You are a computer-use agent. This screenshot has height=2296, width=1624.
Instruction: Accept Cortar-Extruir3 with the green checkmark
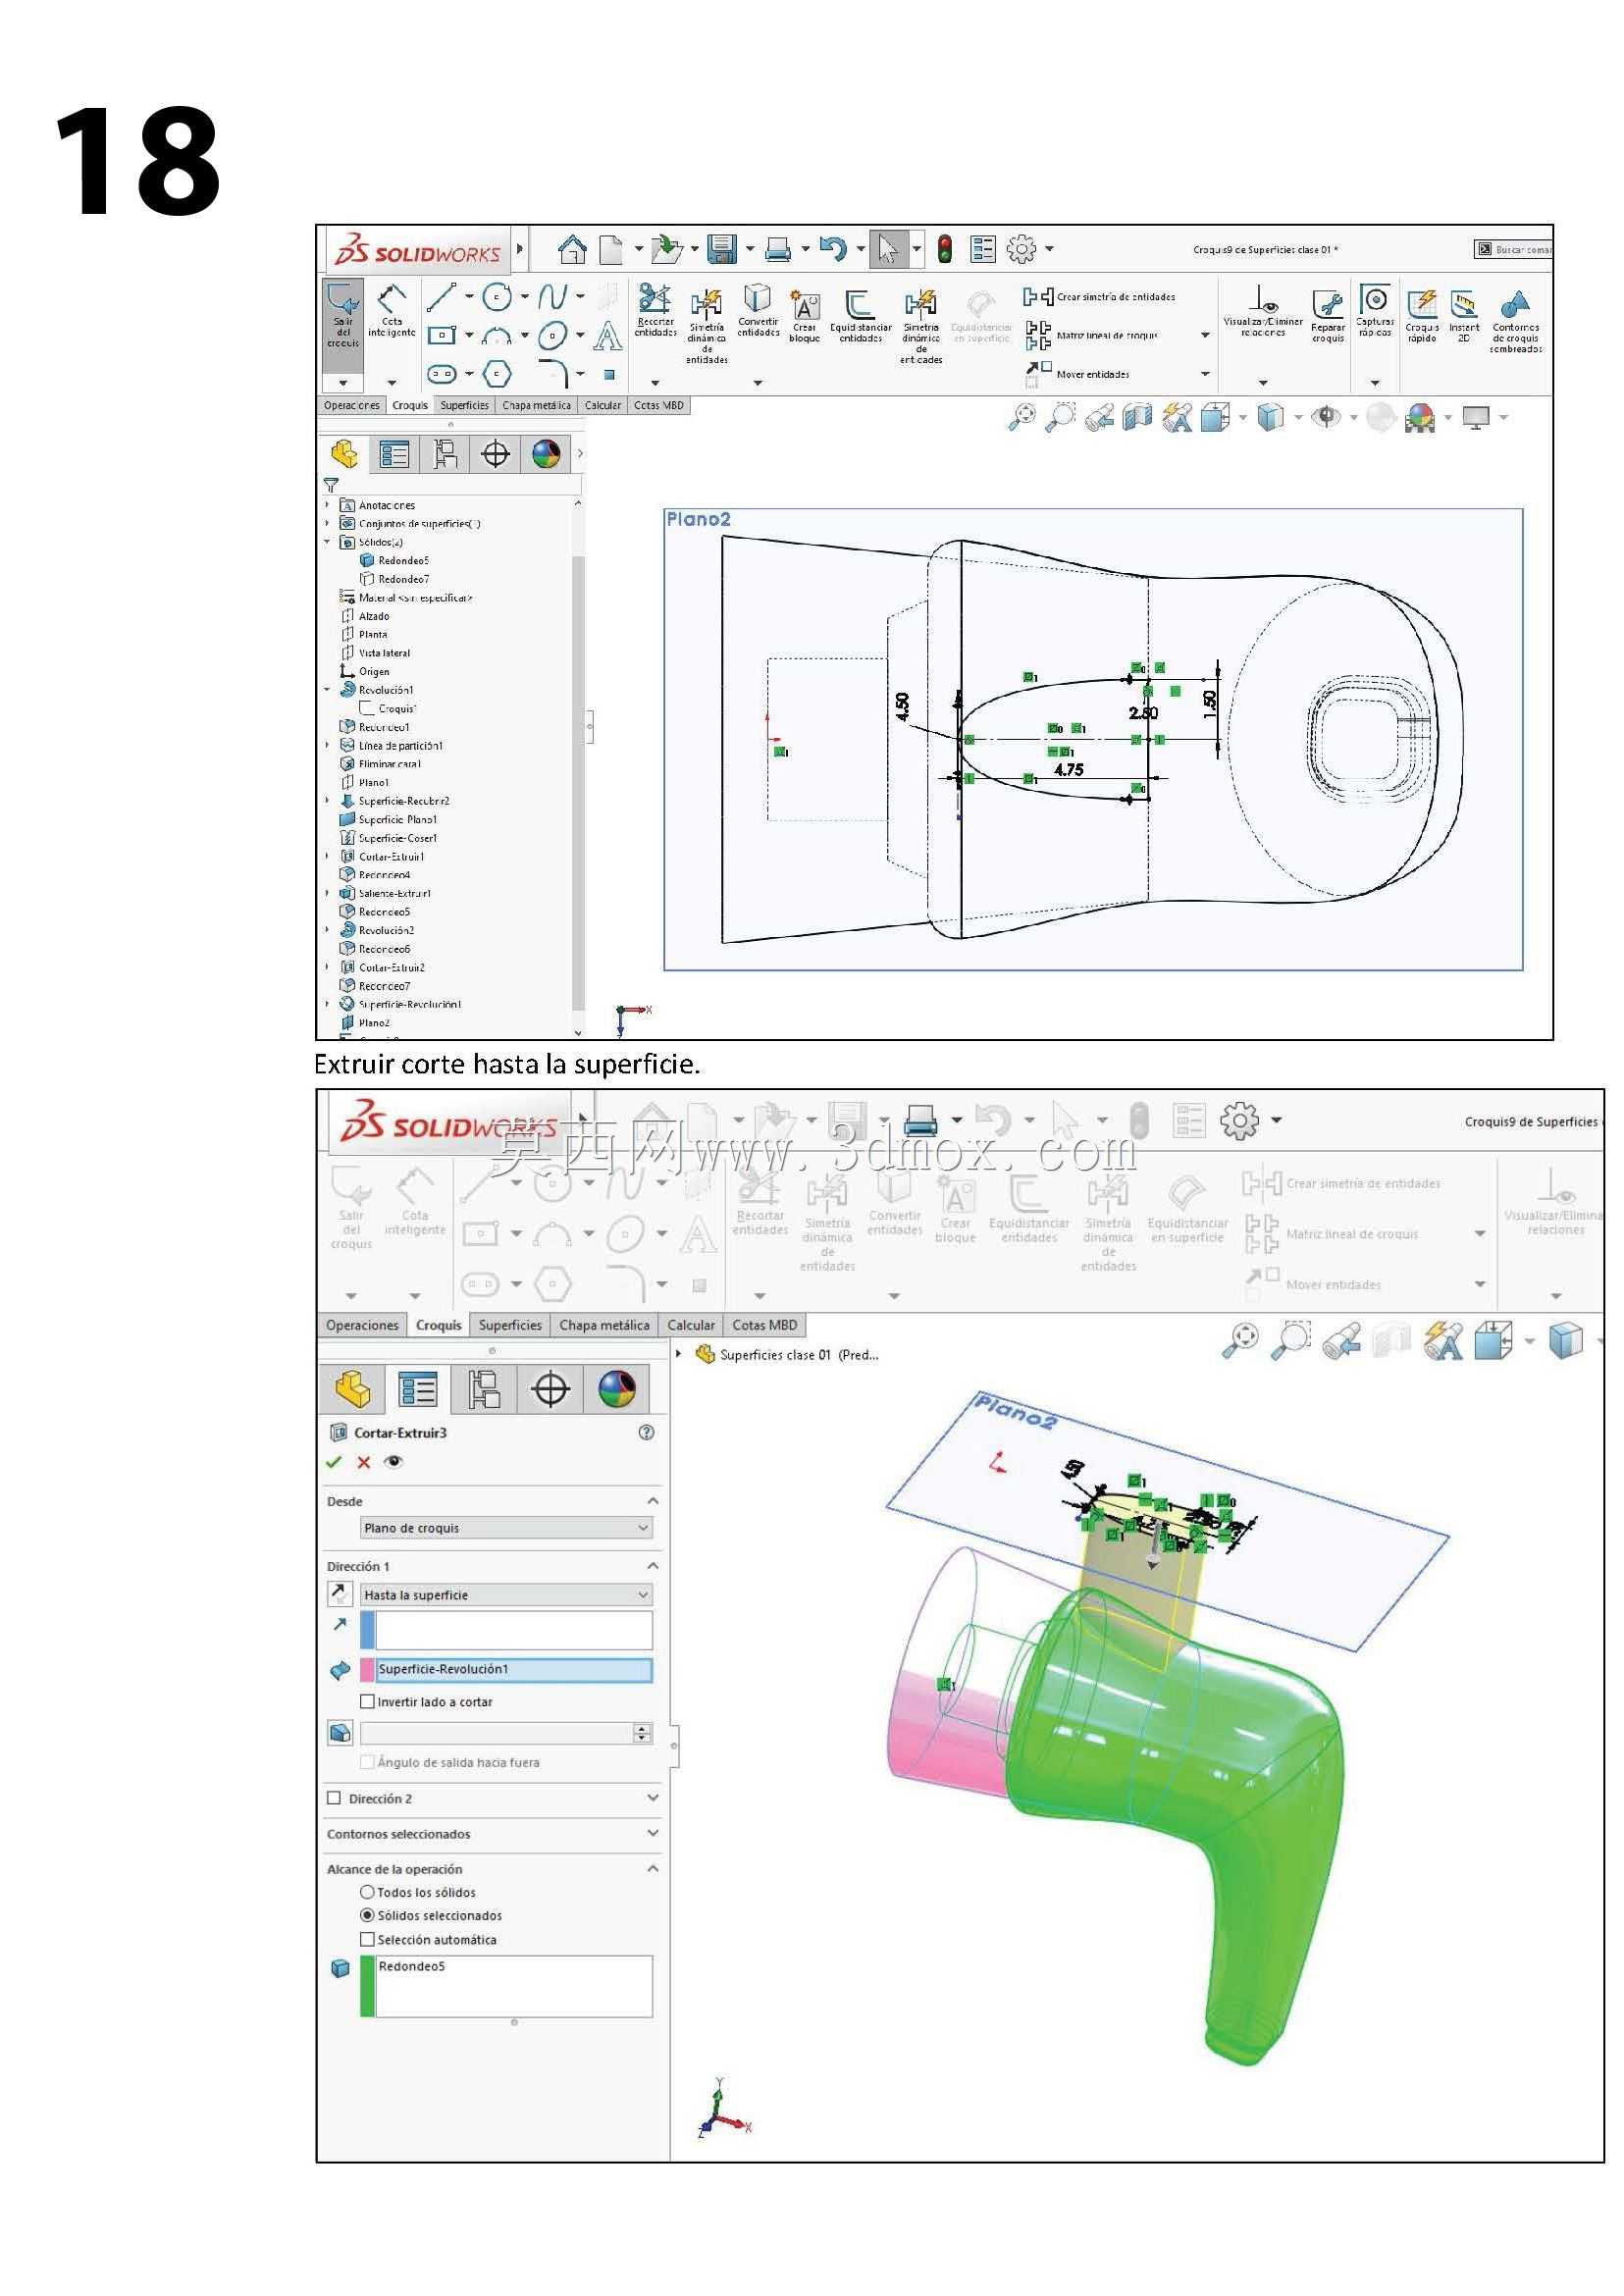coord(334,1462)
